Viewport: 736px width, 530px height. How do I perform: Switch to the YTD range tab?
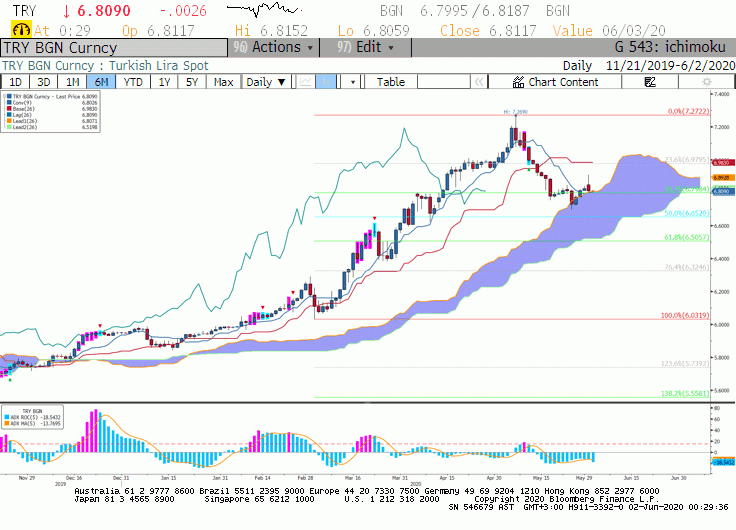(133, 82)
